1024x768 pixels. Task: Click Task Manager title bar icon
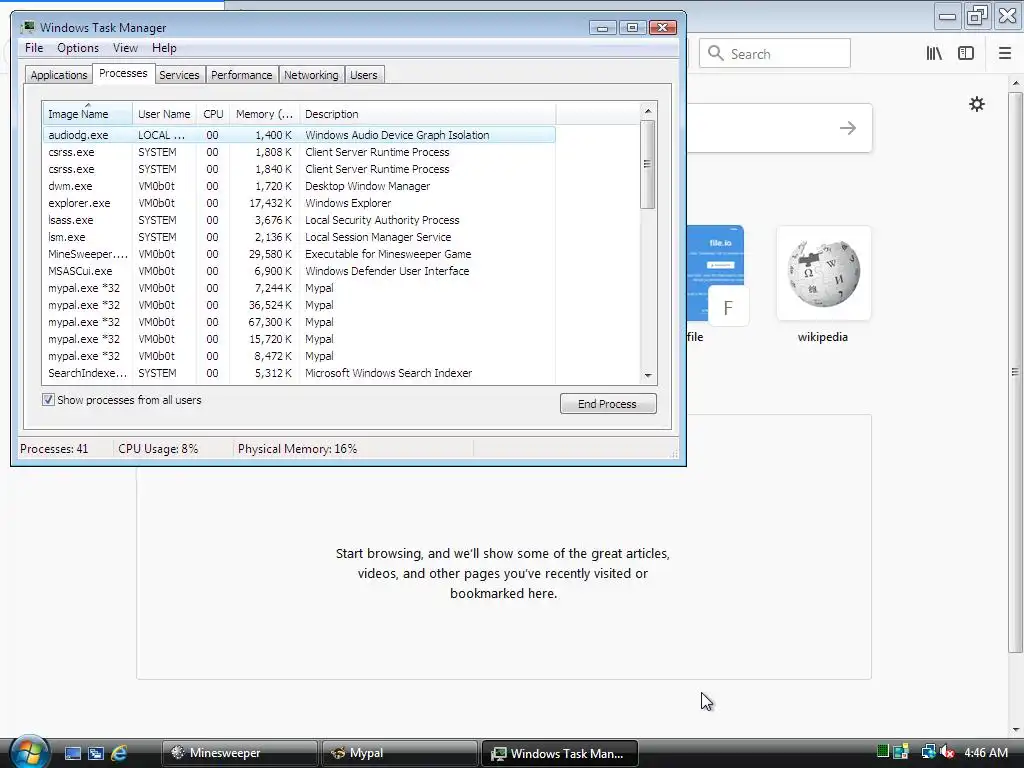point(27,27)
